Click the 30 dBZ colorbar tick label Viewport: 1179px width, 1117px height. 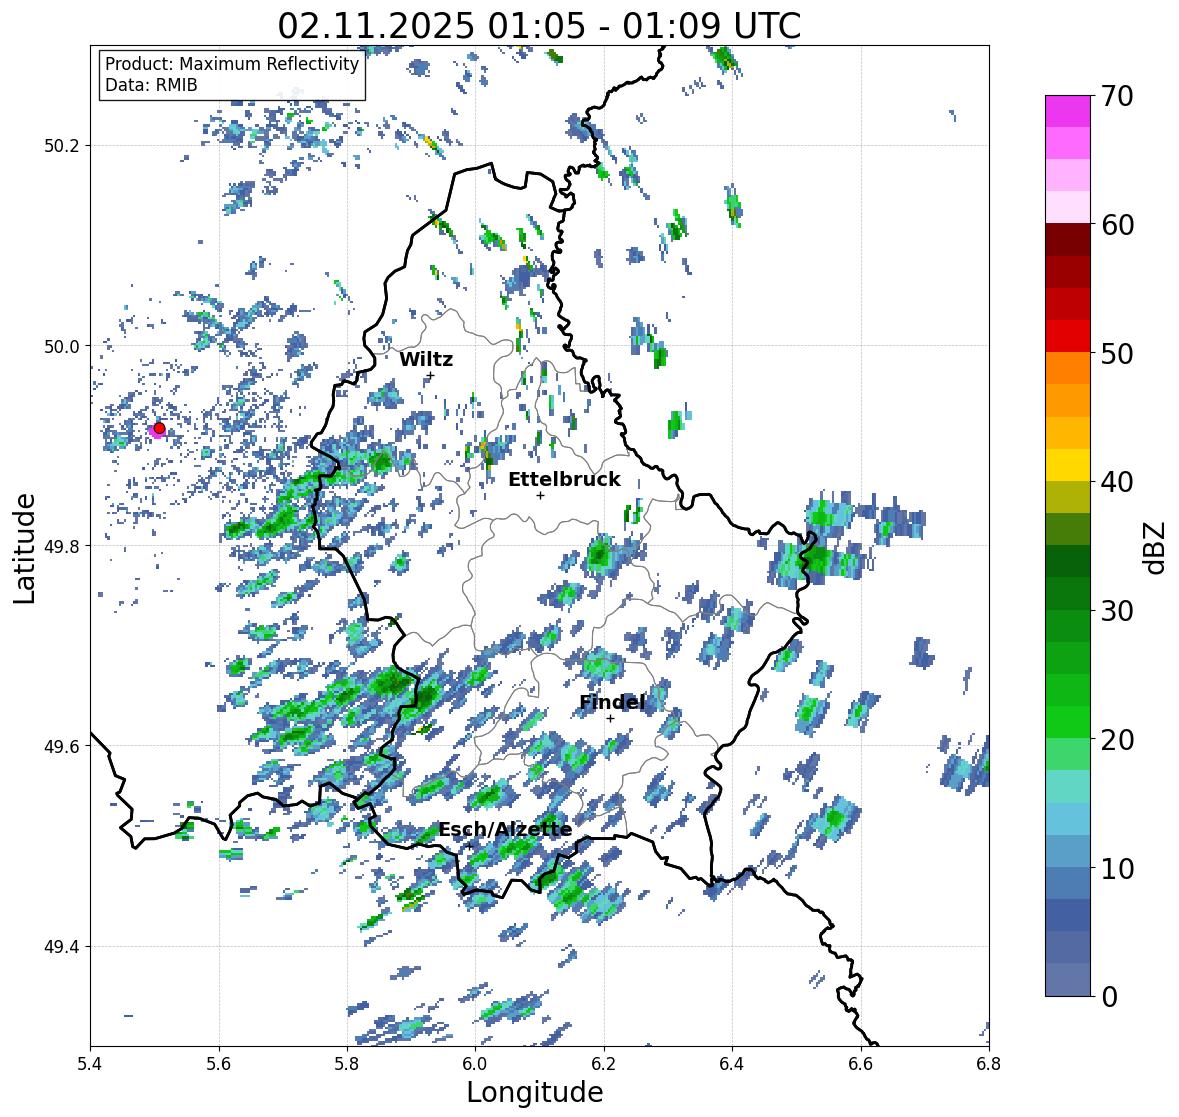click(1117, 610)
